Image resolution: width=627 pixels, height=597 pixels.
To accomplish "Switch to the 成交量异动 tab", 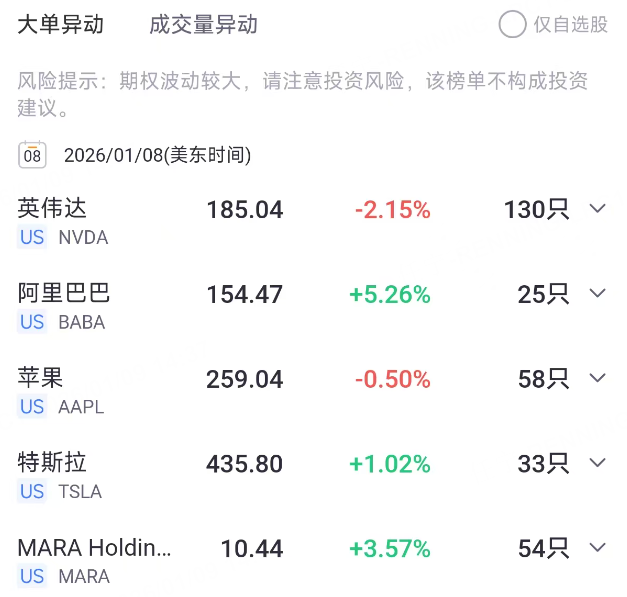I will point(203,25).
